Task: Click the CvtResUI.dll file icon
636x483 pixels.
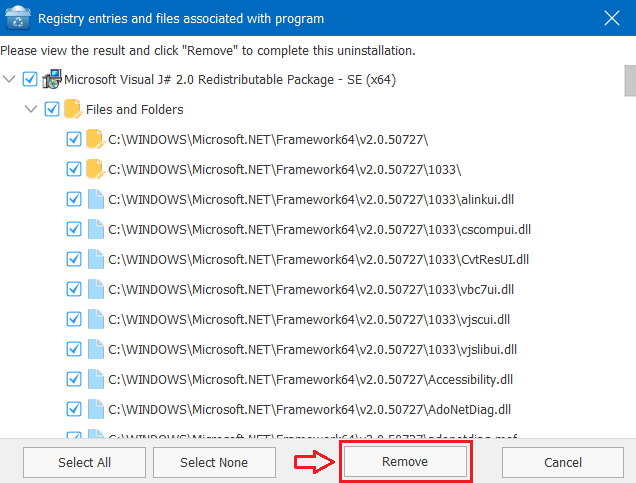Action: point(96,259)
